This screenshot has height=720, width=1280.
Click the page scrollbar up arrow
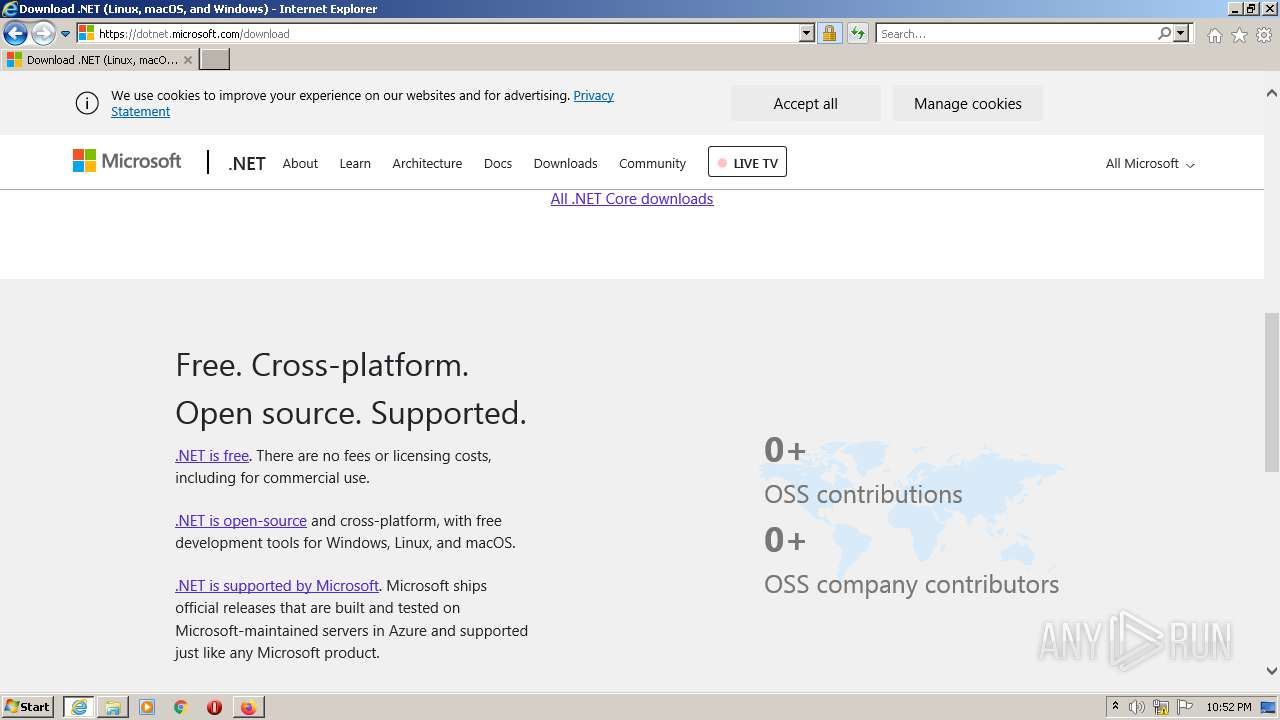point(1271,93)
